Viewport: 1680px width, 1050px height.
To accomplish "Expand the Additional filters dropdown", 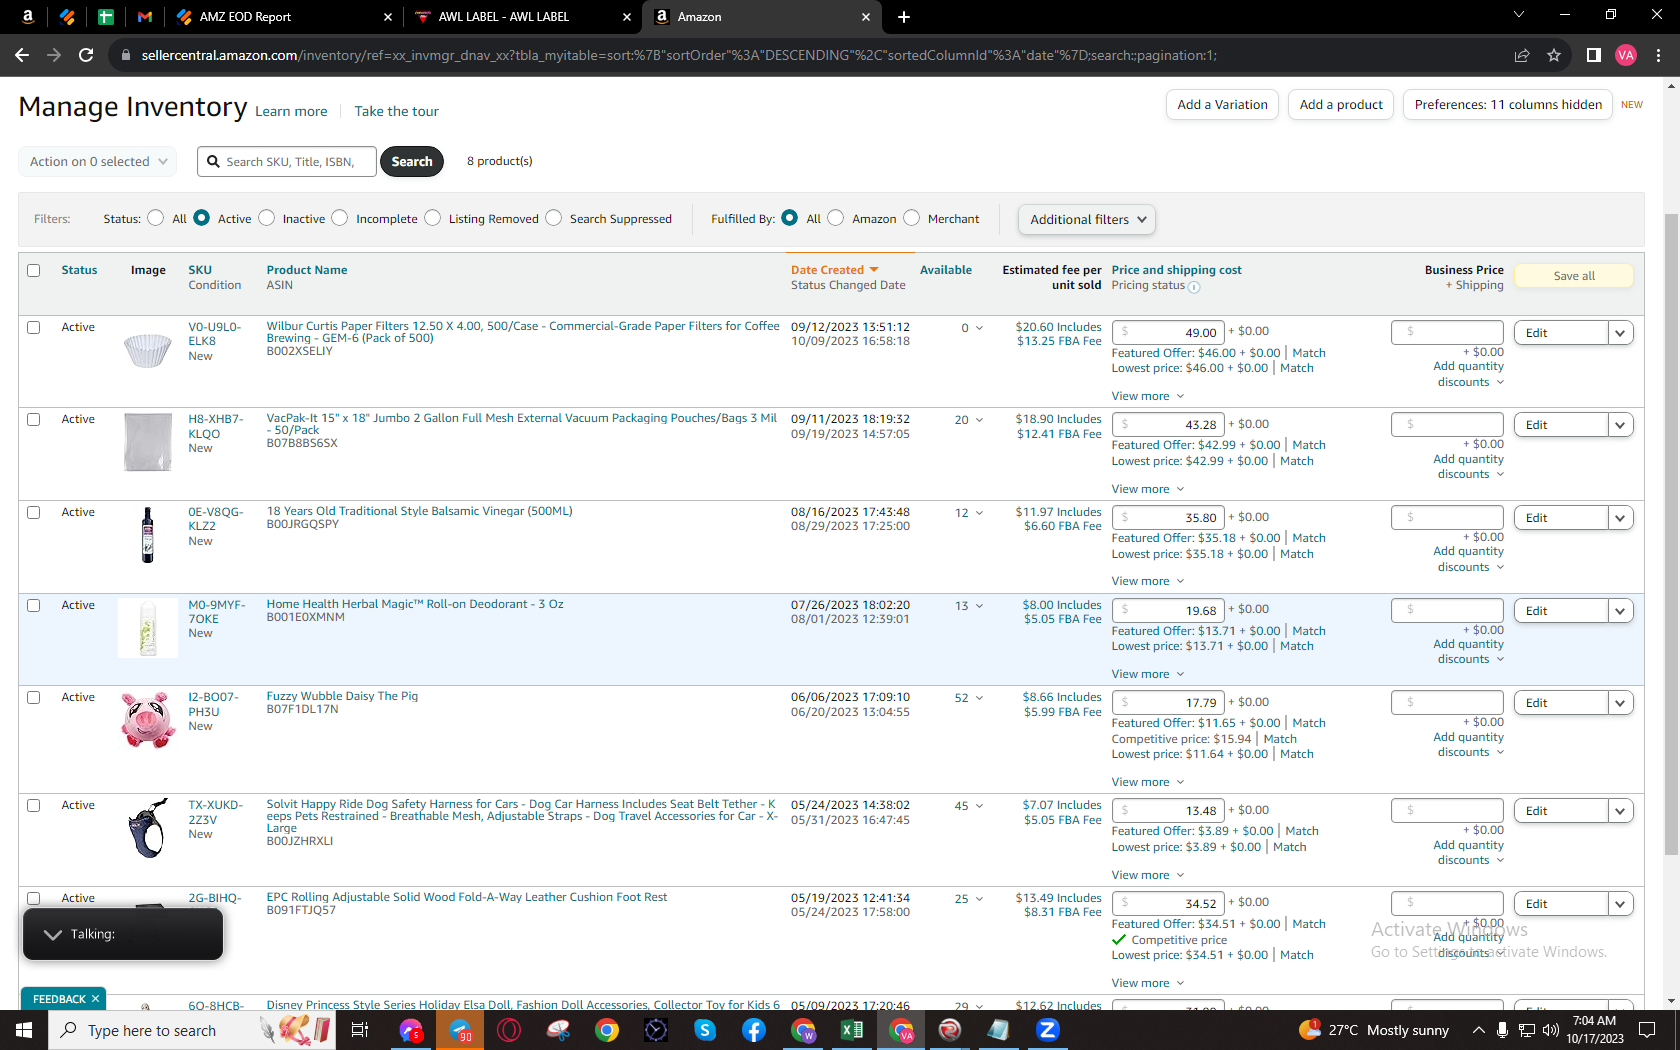I will 1087,219.
